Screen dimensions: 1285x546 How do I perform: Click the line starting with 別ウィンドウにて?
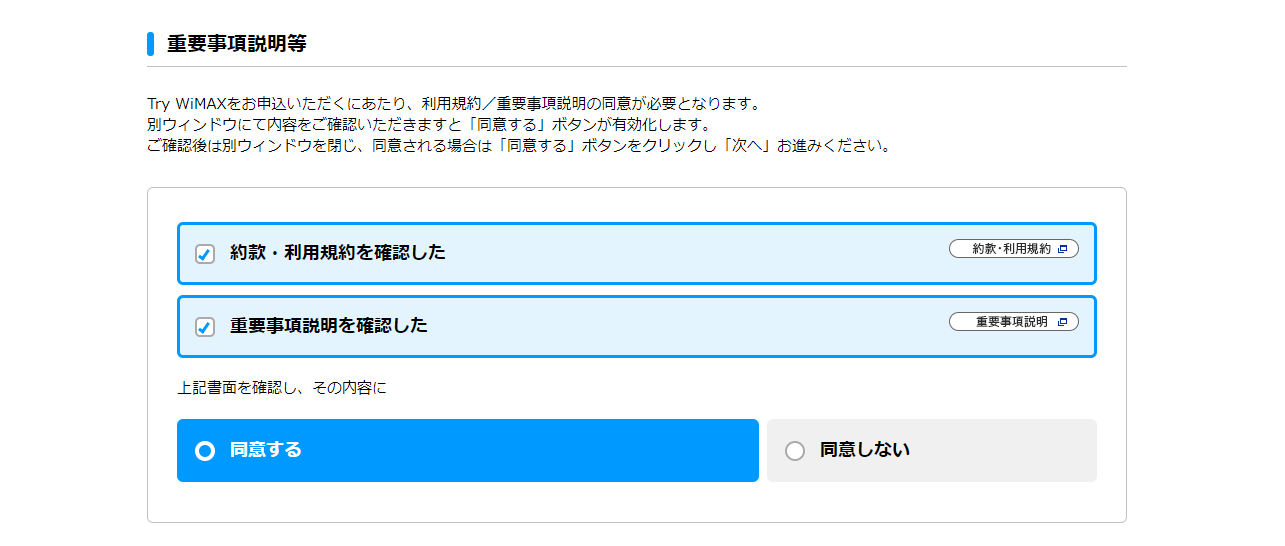[428, 125]
